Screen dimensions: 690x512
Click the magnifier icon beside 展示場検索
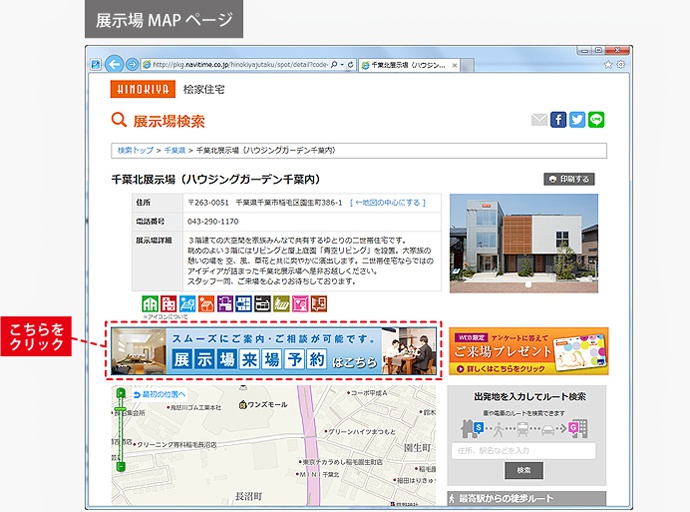pyautogui.click(x=119, y=121)
